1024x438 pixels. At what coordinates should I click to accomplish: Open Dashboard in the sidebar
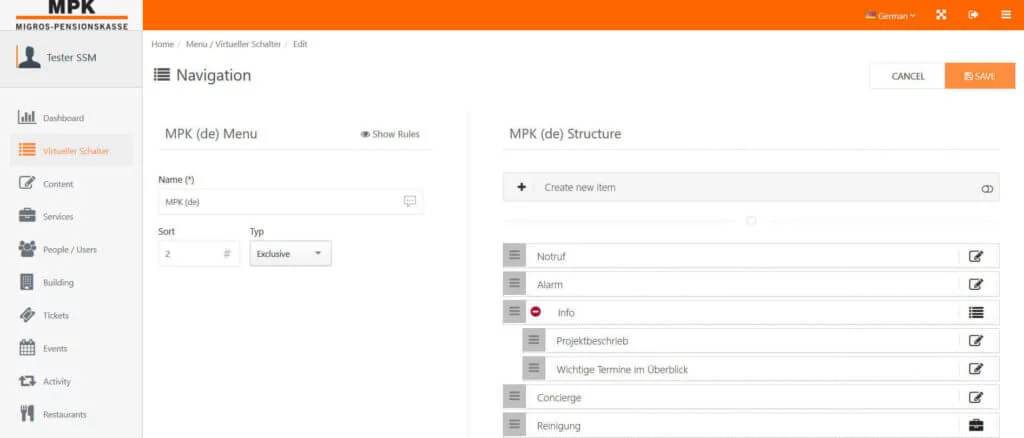(x=63, y=118)
